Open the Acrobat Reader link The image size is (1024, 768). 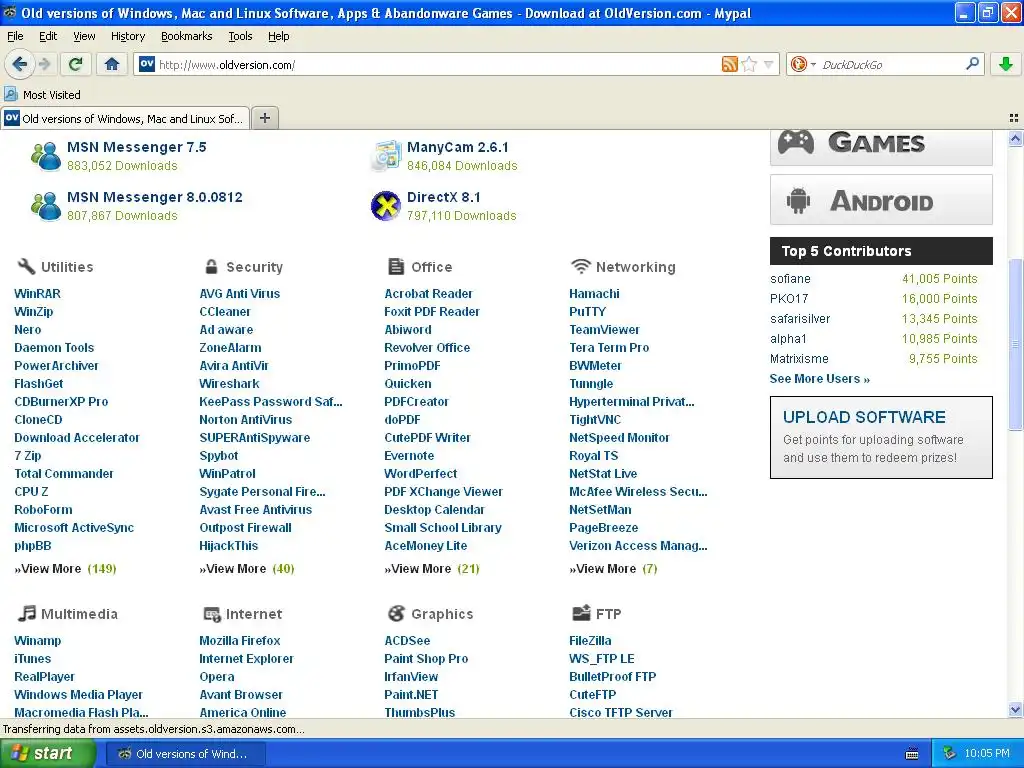pyautogui.click(x=428, y=294)
